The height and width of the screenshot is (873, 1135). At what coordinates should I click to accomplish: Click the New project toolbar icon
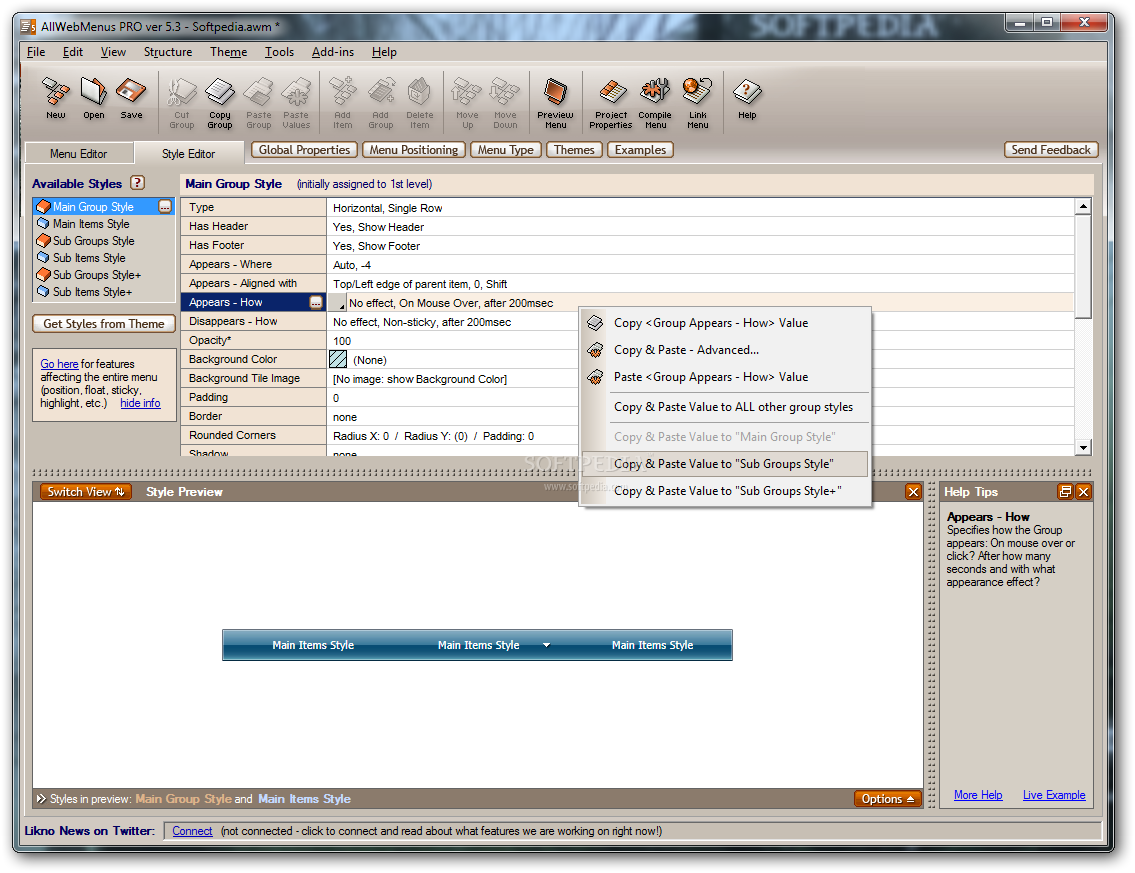[x=56, y=98]
